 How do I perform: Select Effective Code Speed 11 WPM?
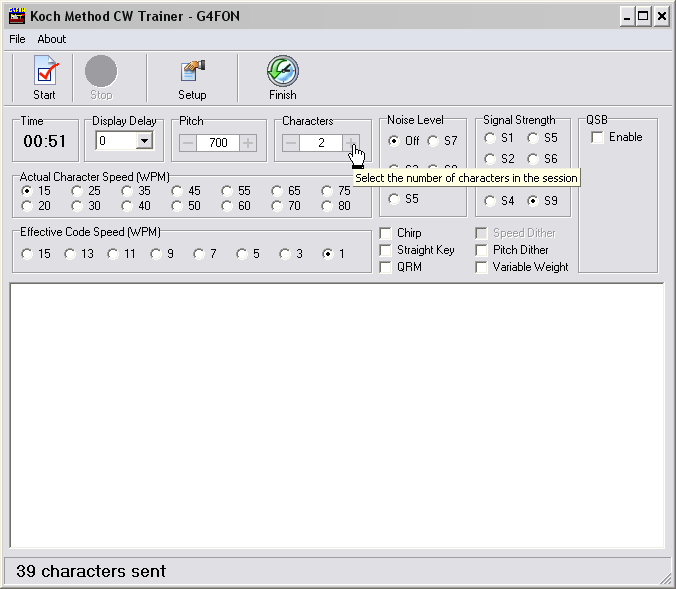[113, 254]
